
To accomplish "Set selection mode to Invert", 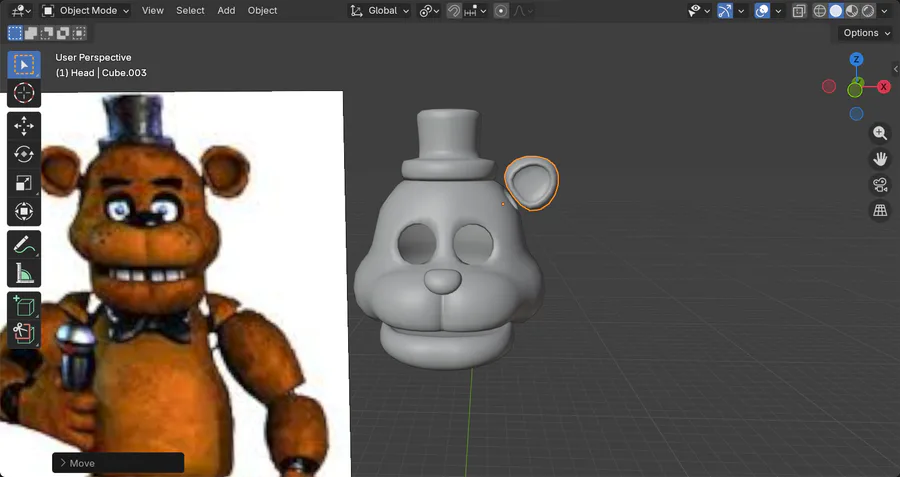I will pos(63,33).
